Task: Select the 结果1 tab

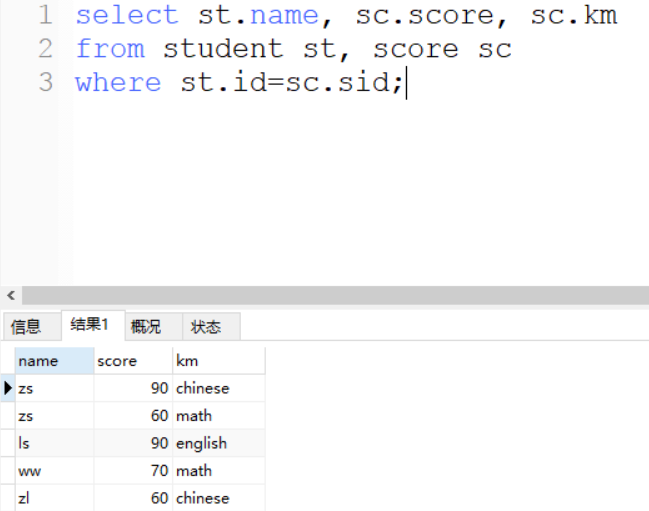Action: click(93, 325)
